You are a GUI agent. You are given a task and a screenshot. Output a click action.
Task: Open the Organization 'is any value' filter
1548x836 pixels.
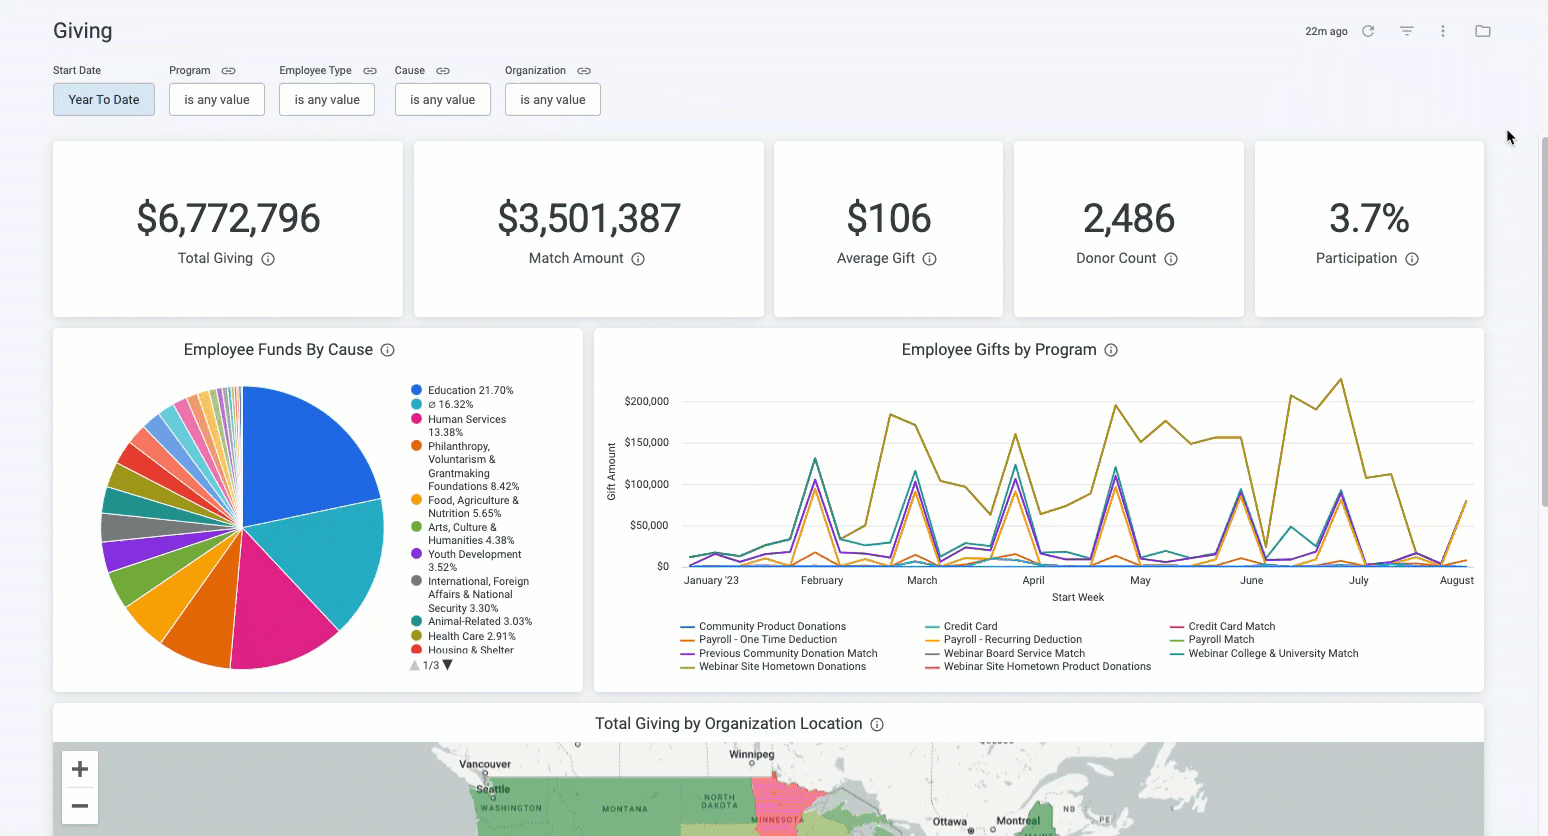[x=553, y=100]
